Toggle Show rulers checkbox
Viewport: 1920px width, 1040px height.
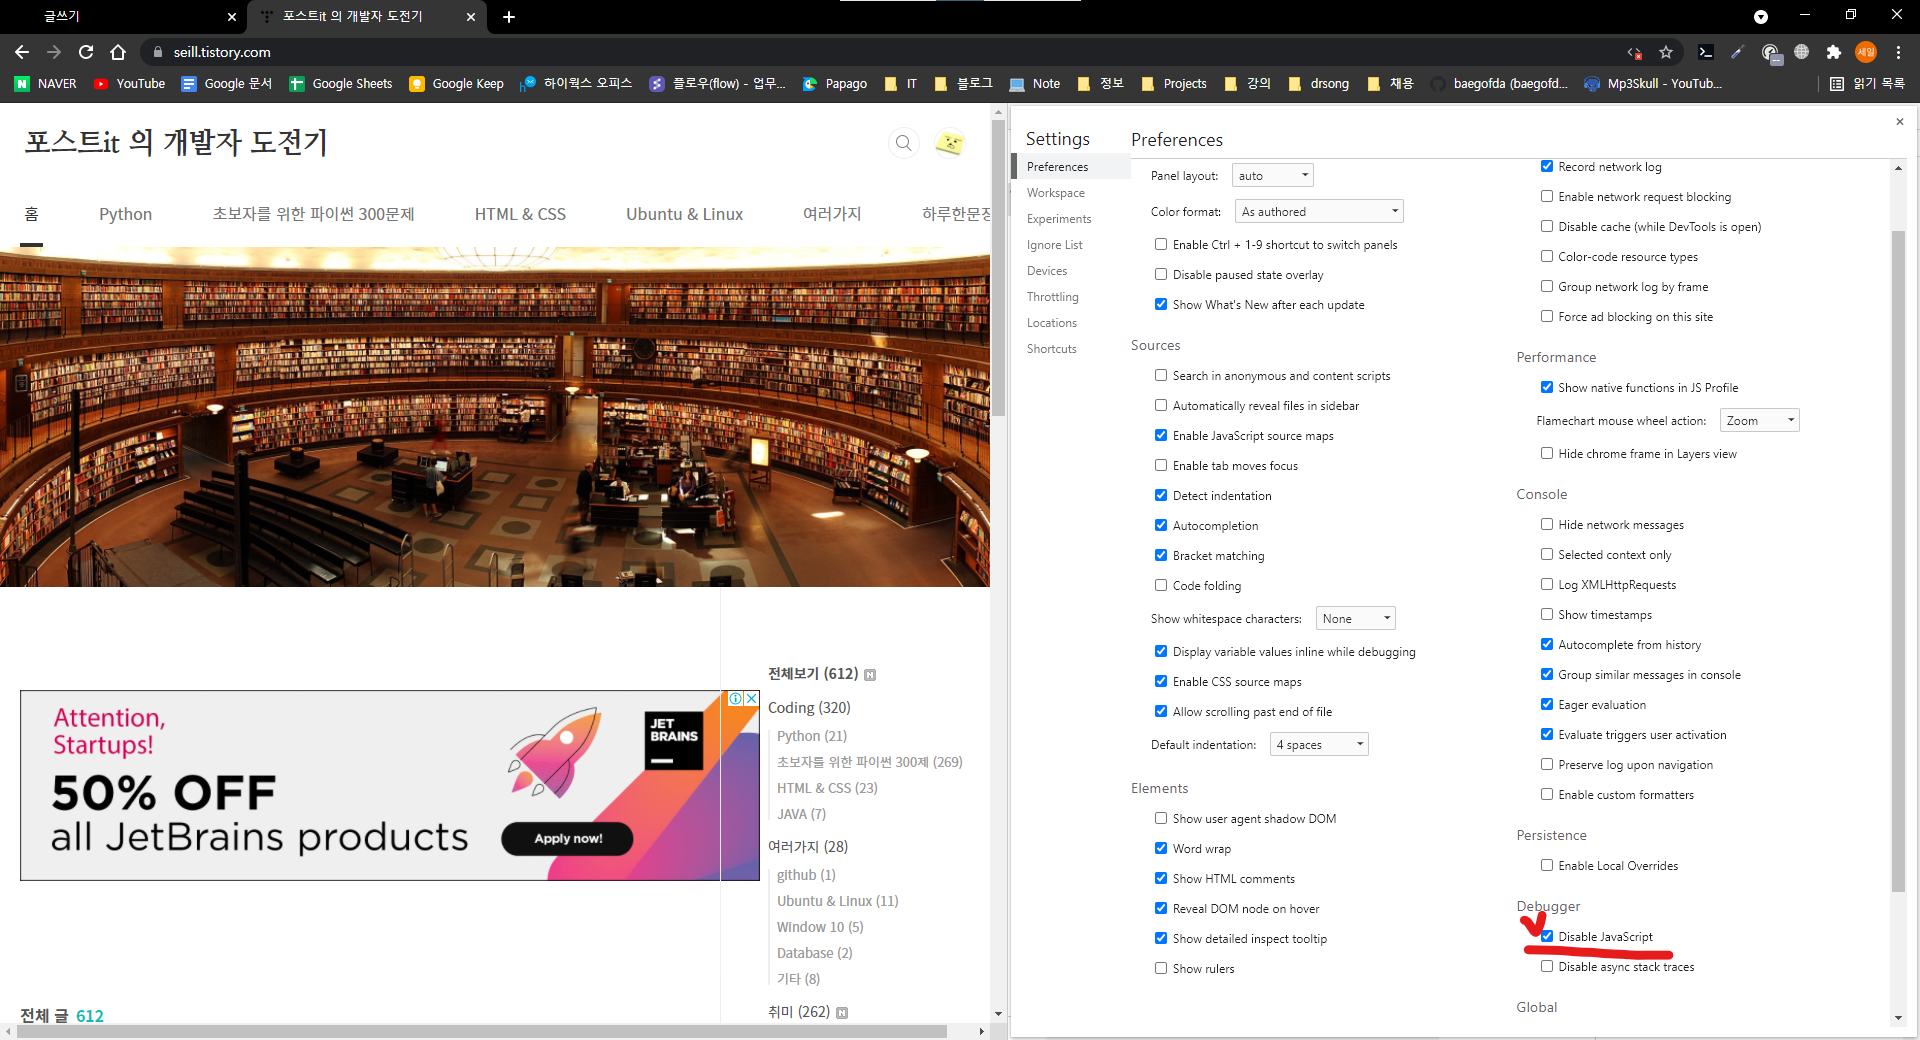[1161, 969]
